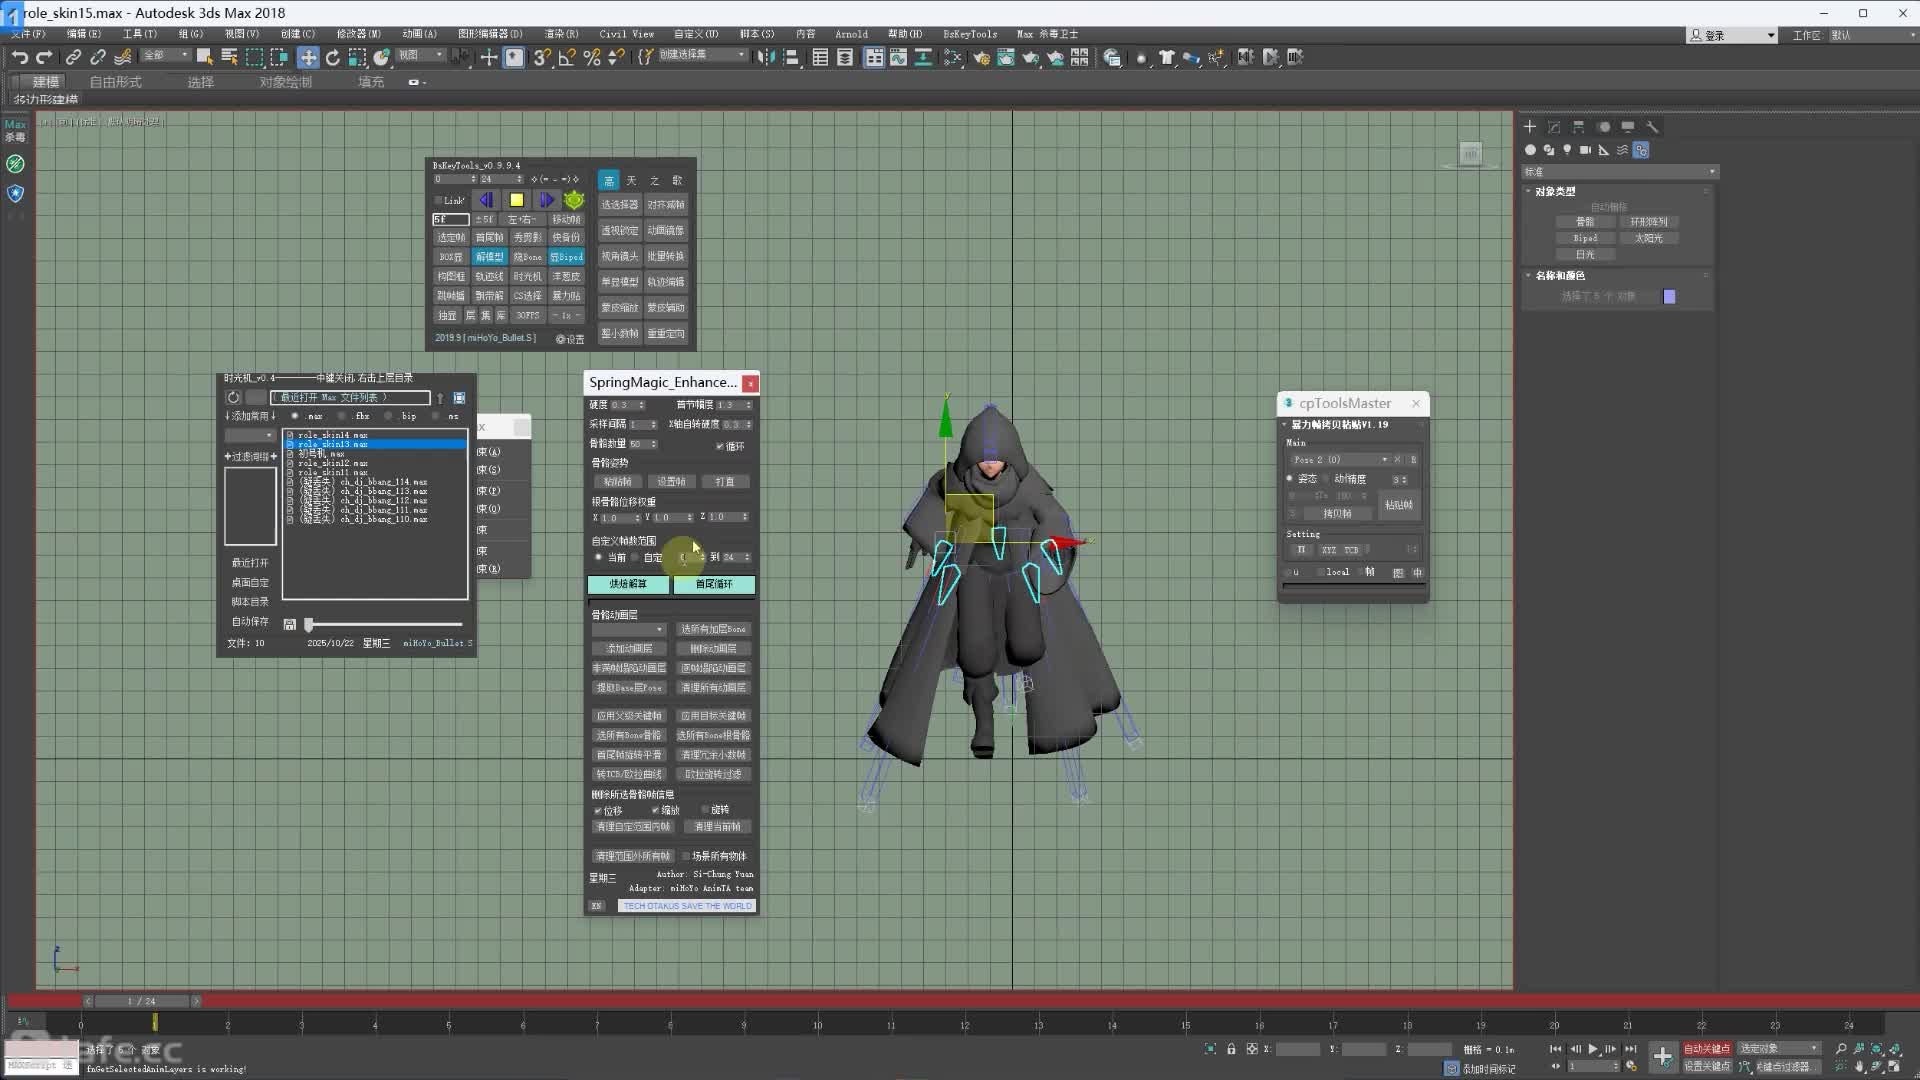This screenshot has width=1920, height=1080.
Task: Open the 动画(A) menu
Action: tap(419, 33)
